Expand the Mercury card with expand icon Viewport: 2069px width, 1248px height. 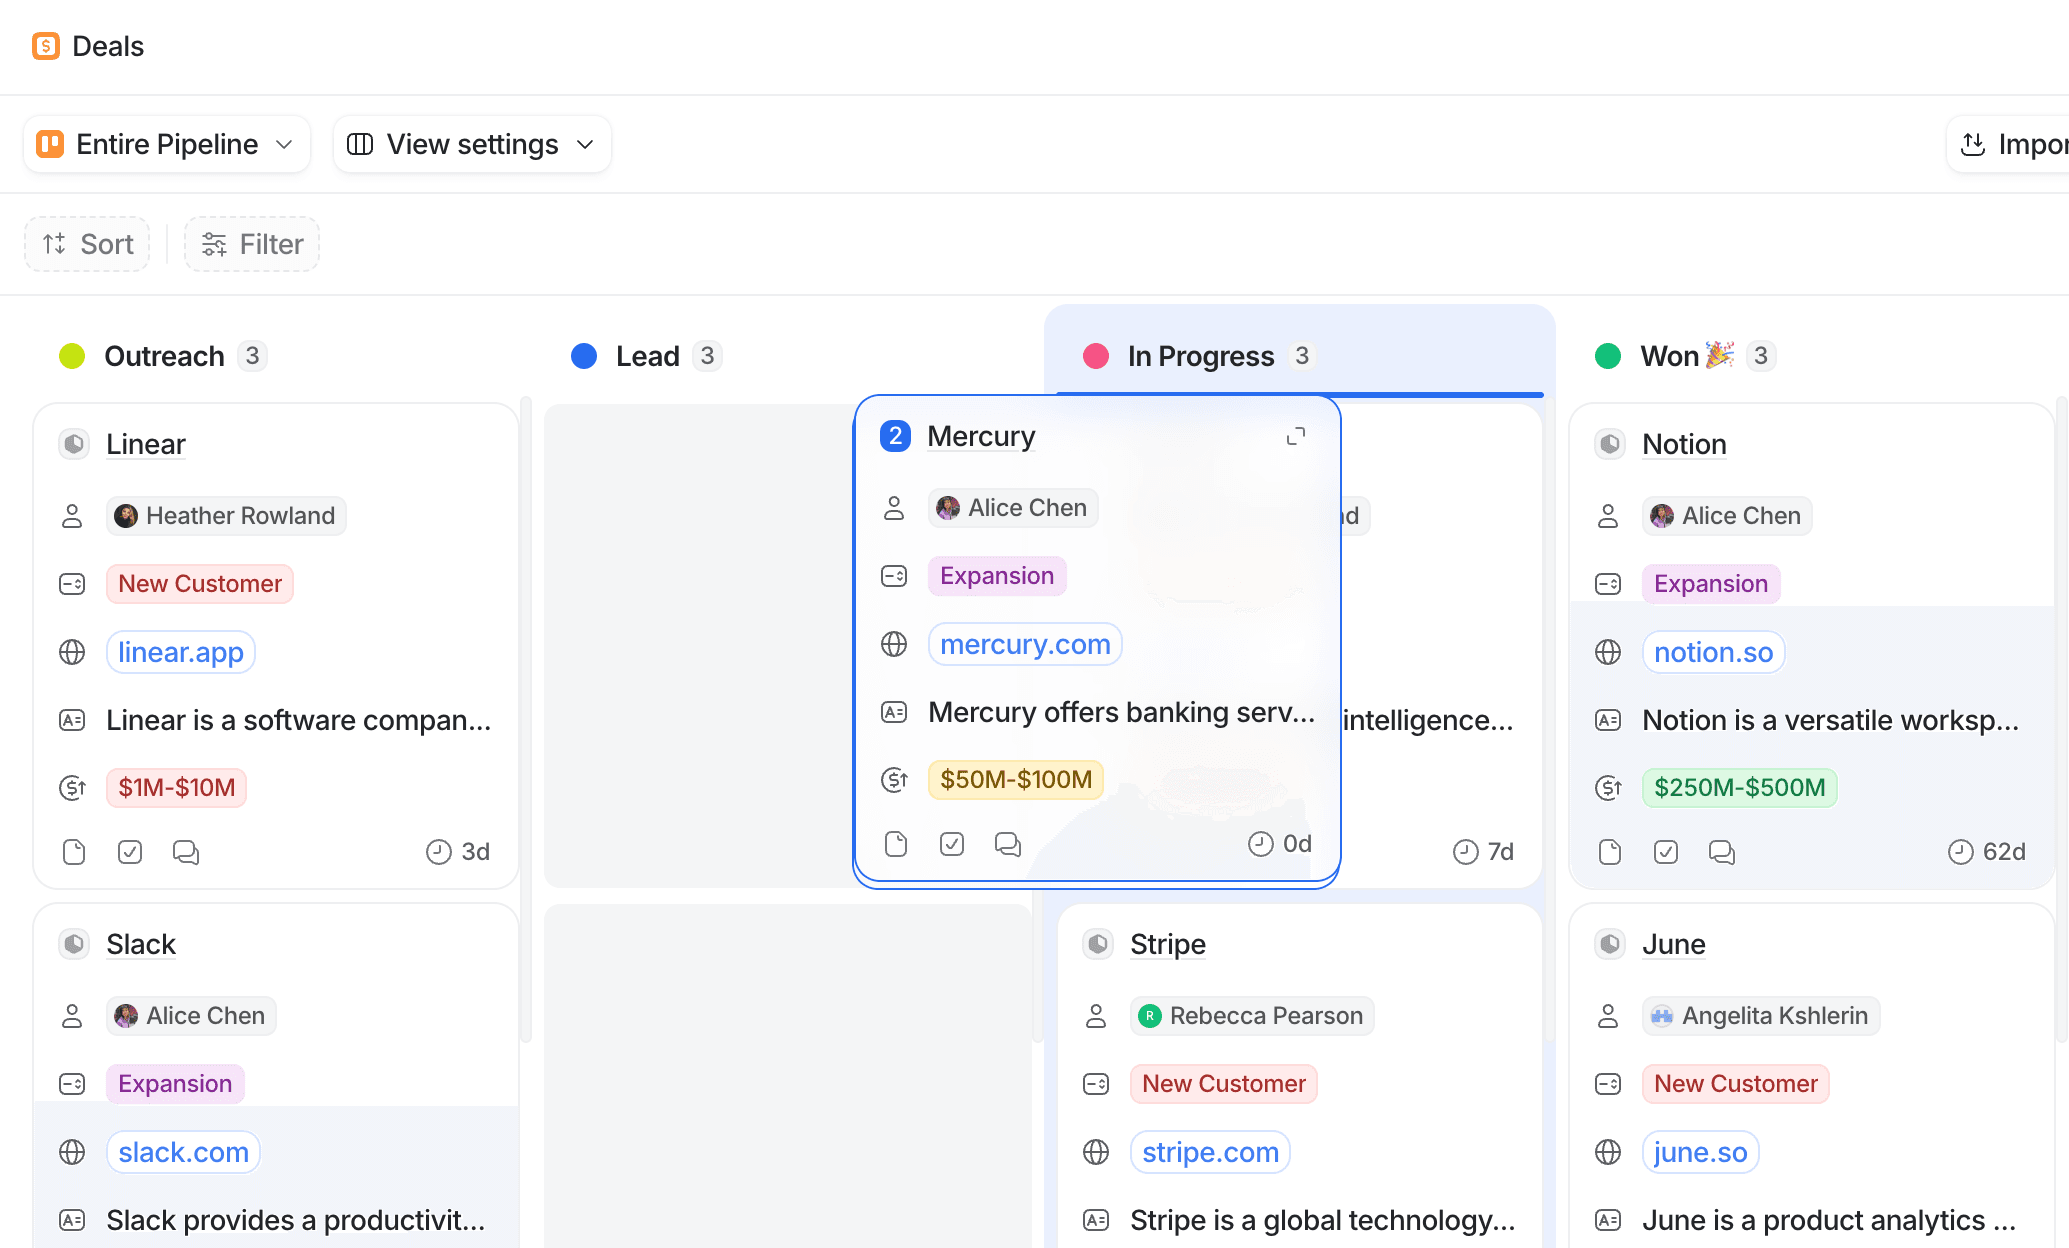click(1296, 436)
